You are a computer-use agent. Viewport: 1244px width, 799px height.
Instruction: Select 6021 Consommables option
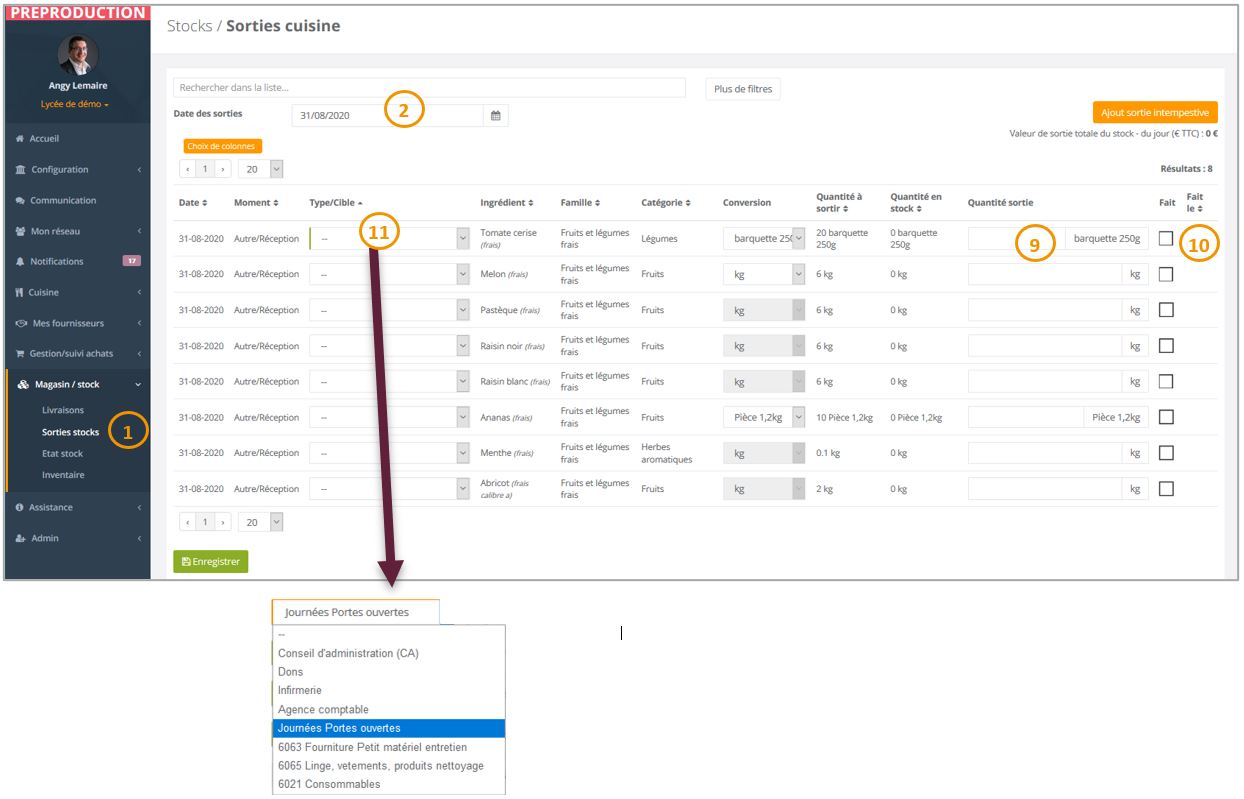[x=389, y=784]
